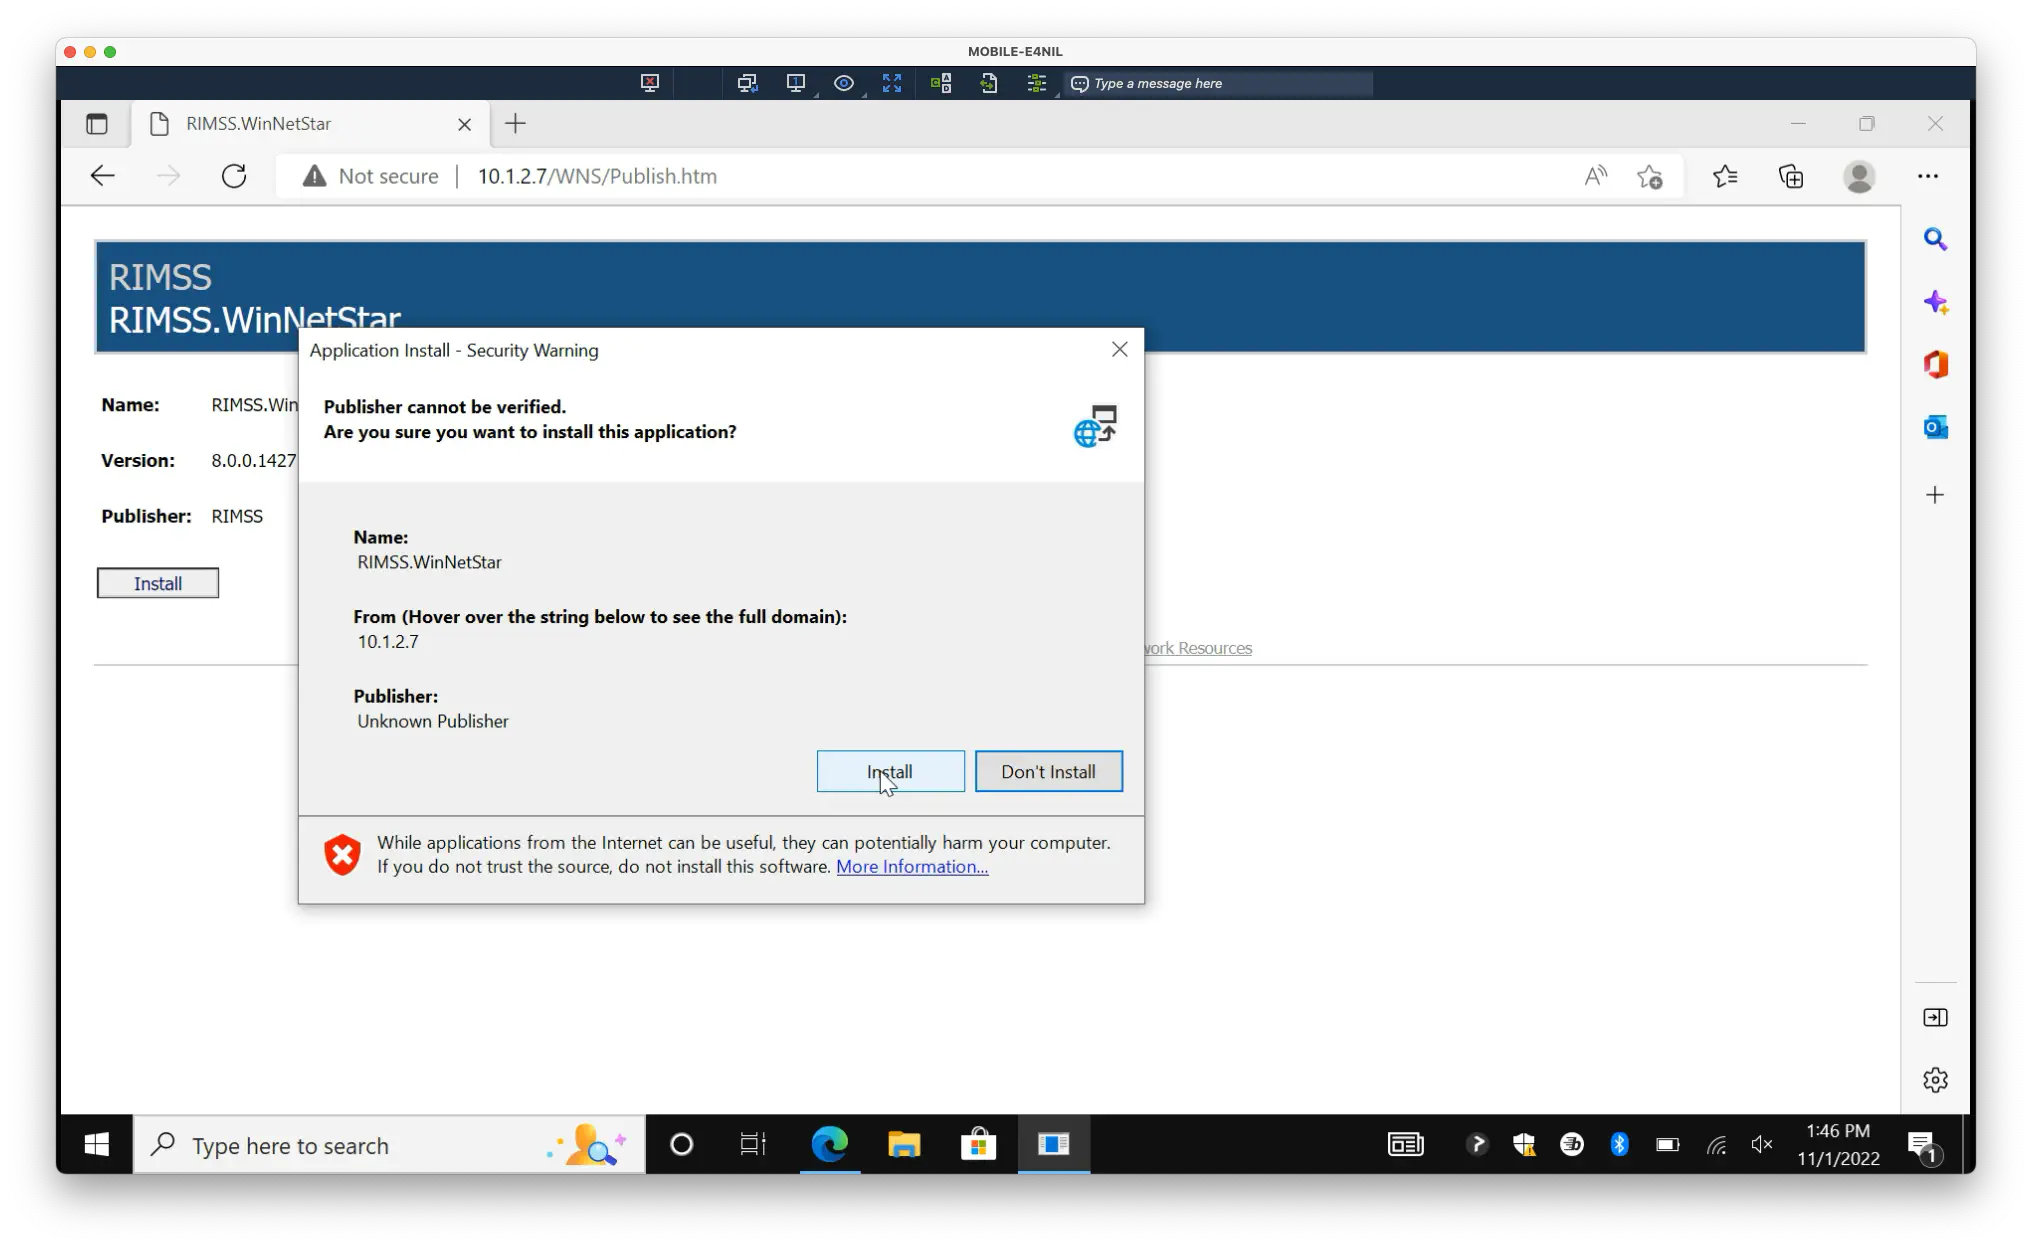The image size is (2032, 1248).
Task: Open the Read aloud icon in the address bar
Action: coord(1596,176)
